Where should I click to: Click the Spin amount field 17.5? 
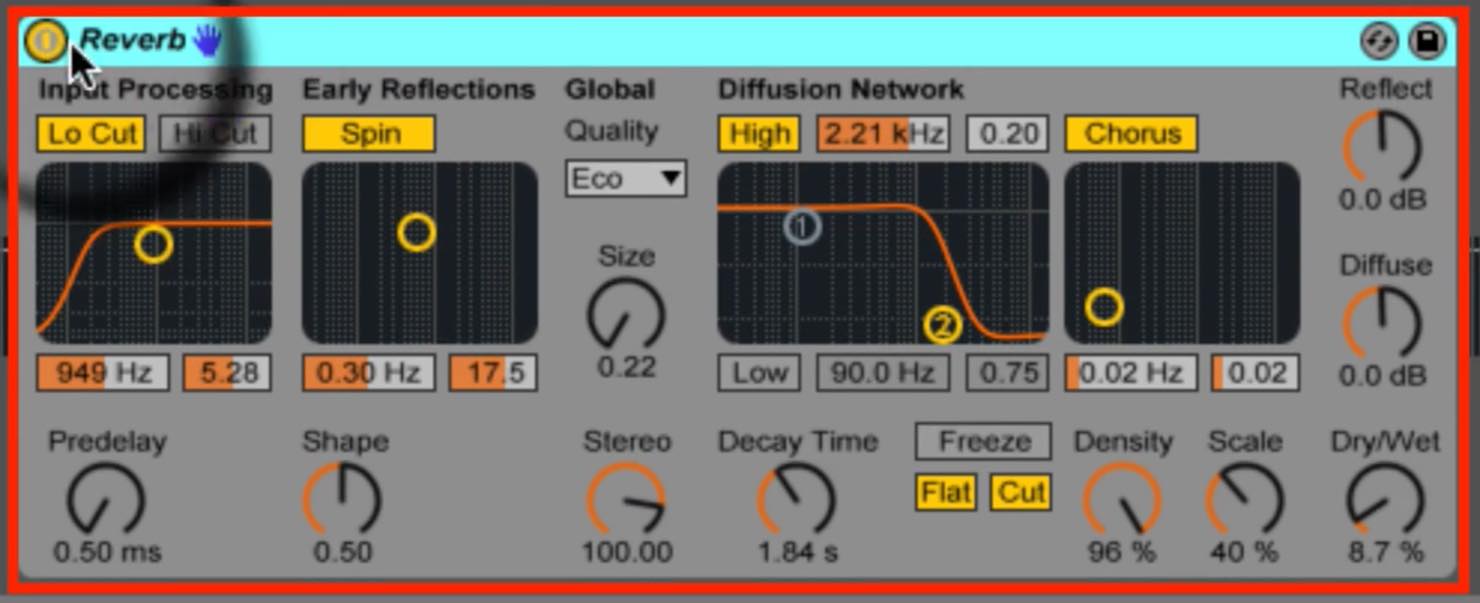(x=493, y=373)
